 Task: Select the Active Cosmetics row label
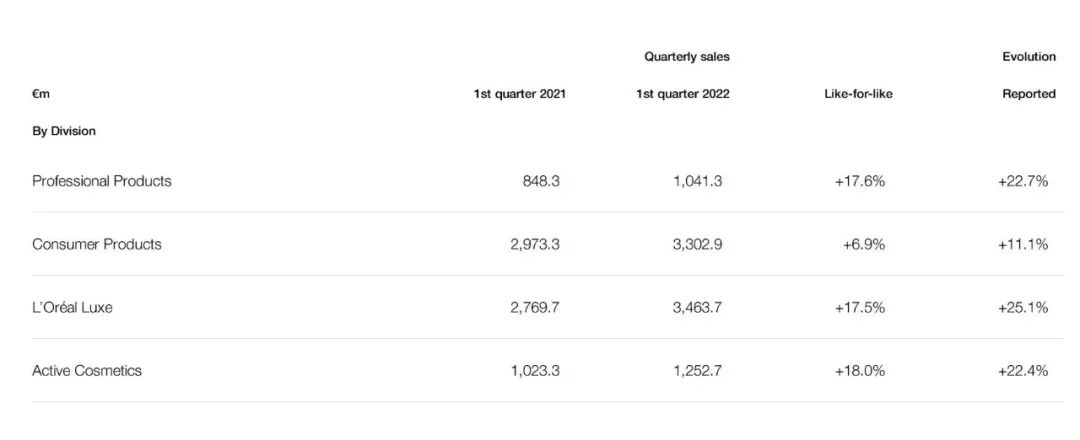tap(87, 370)
